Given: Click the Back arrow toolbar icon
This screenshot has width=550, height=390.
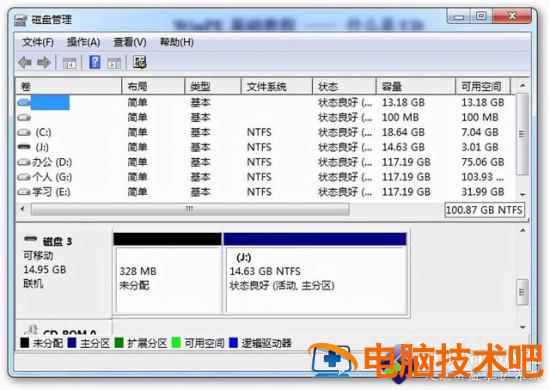Looking at the screenshot, I should point(25,63).
